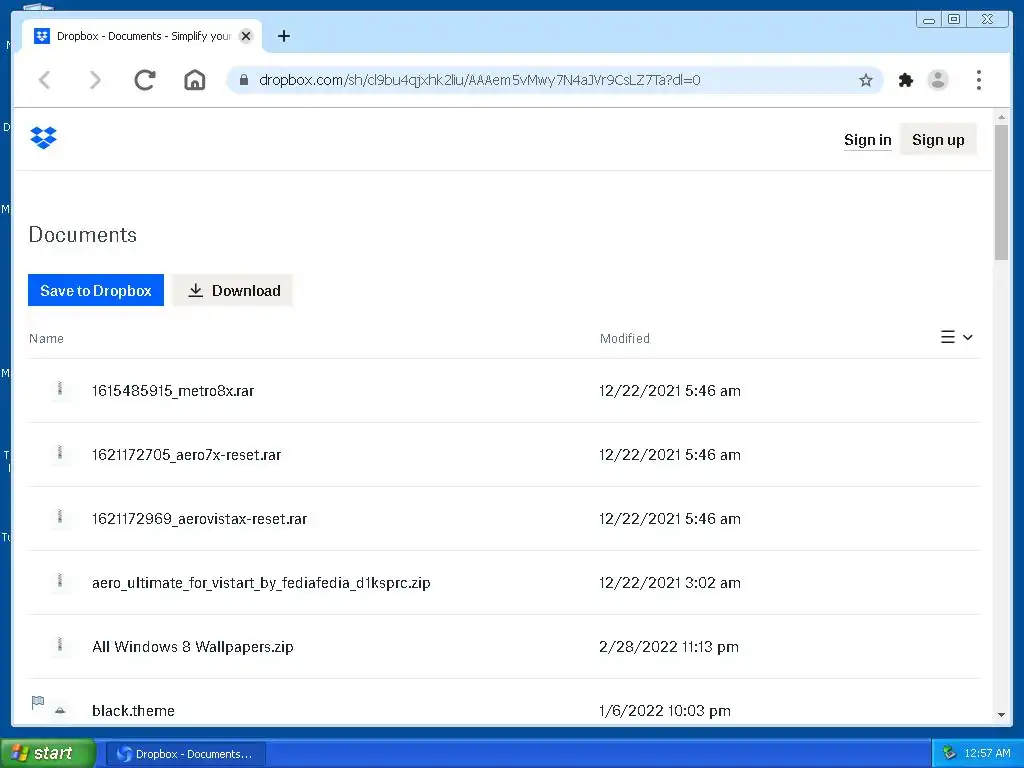
Task: Click Save to Dropbox
Action: 96,290
